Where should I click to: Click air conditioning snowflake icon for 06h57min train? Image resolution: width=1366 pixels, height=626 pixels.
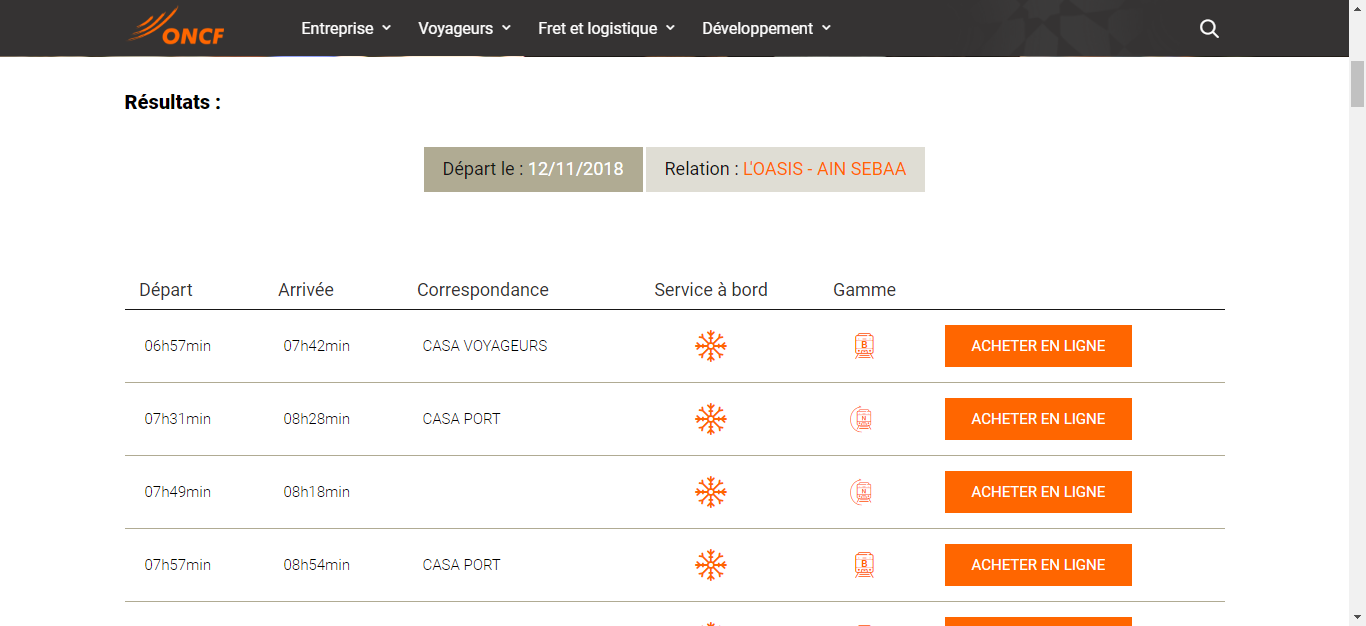(x=710, y=346)
